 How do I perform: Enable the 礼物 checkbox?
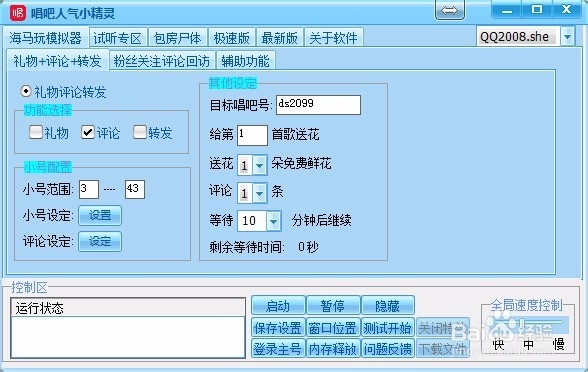tap(36, 132)
